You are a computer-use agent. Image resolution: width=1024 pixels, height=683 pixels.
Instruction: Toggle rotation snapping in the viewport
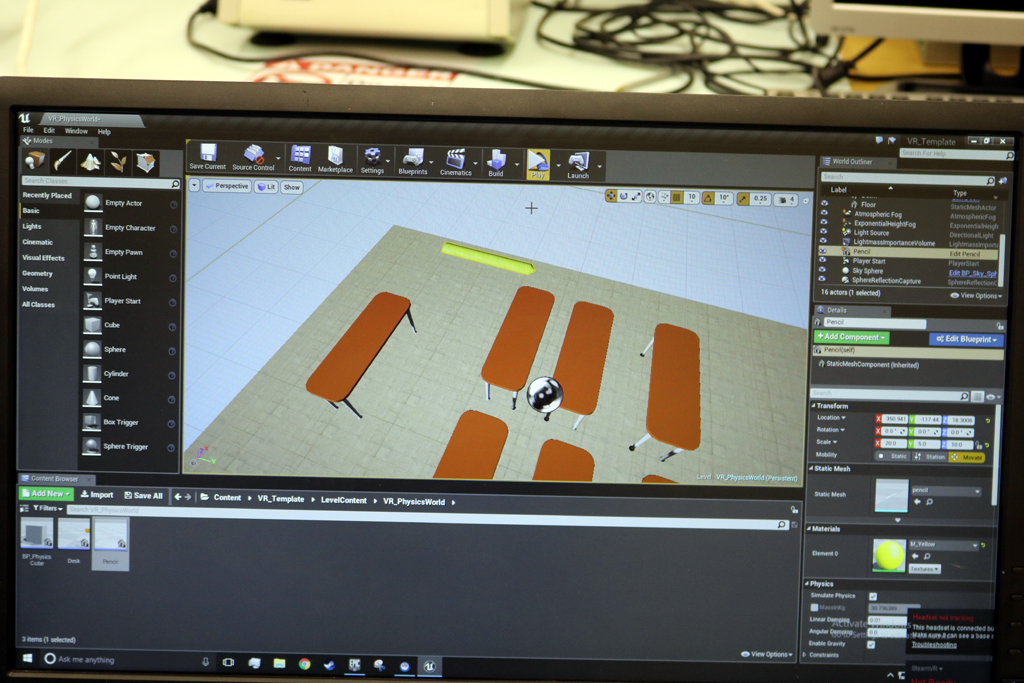click(709, 199)
